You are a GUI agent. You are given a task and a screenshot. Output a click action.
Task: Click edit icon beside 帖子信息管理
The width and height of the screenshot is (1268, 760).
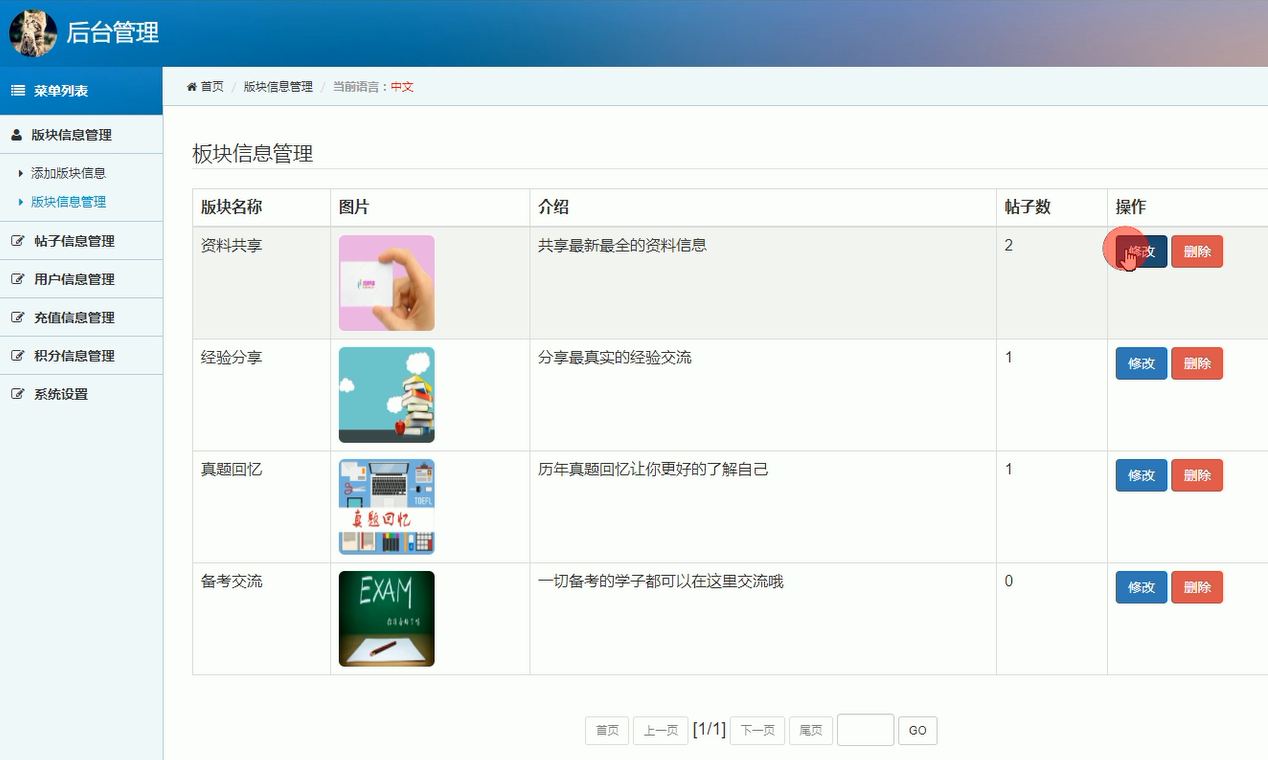pyautogui.click(x=17, y=241)
